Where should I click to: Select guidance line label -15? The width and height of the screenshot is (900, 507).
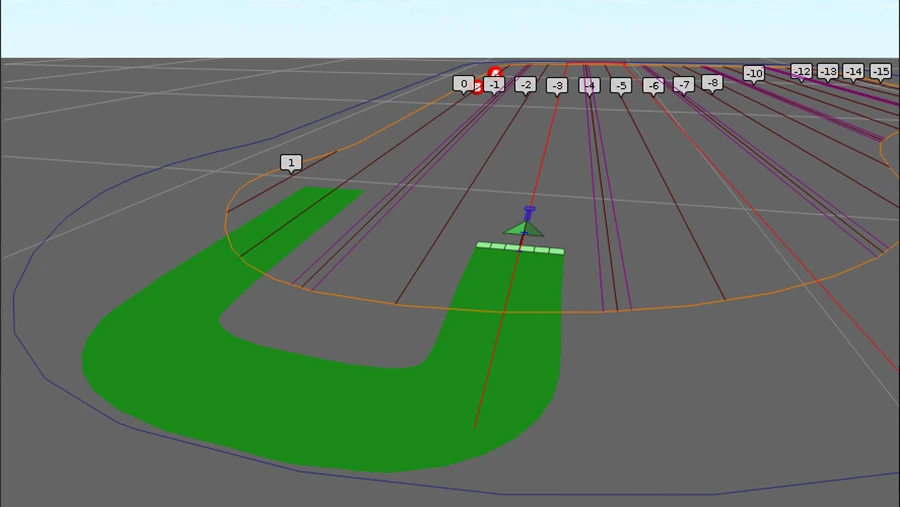click(x=880, y=71)
